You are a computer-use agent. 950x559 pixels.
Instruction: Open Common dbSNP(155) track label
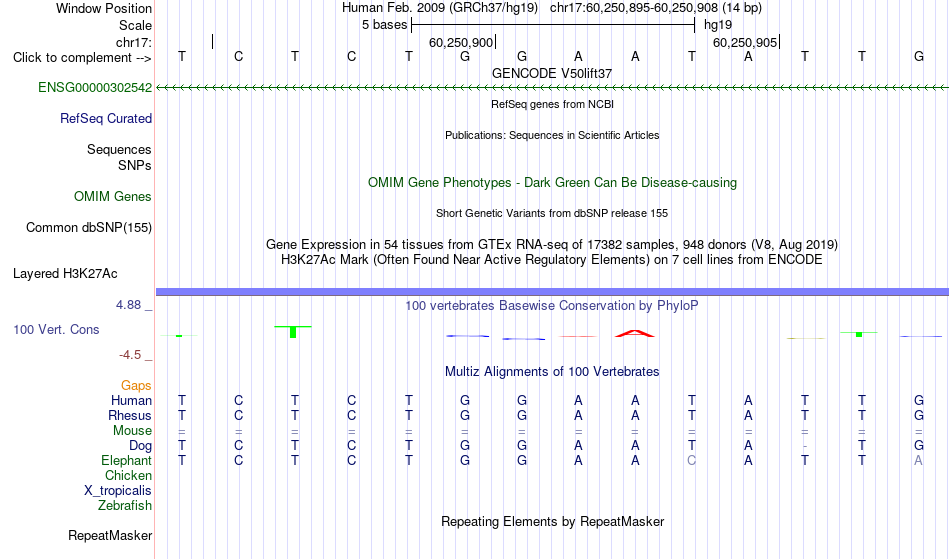pyautogui.click(x=89, y=228)
